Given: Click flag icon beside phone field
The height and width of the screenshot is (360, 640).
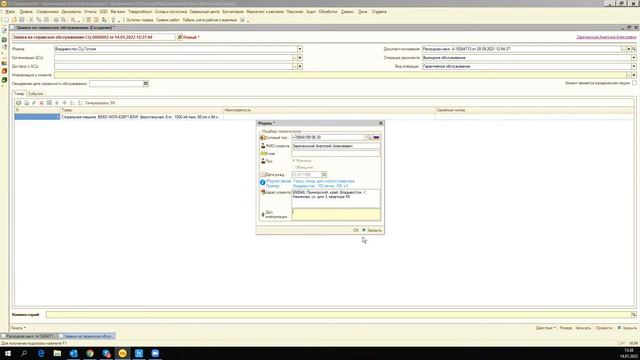Looking at the screenshot, I should click(376, 138).
